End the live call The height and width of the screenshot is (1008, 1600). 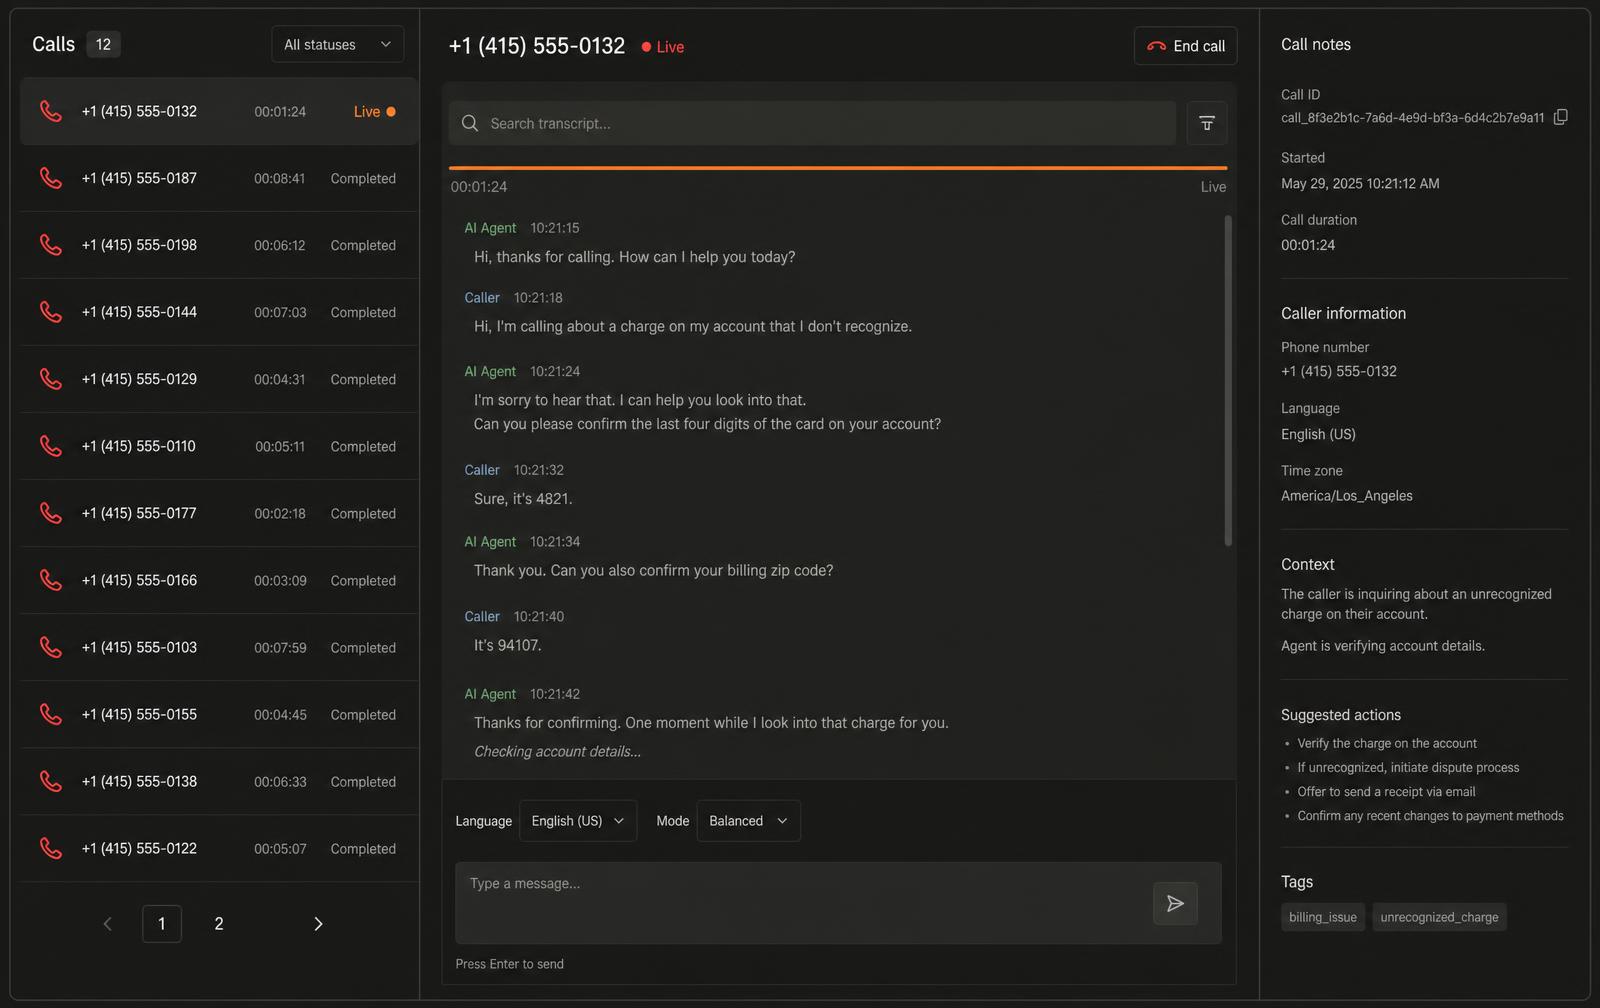pyautogui.click(x=1185, y=46)
